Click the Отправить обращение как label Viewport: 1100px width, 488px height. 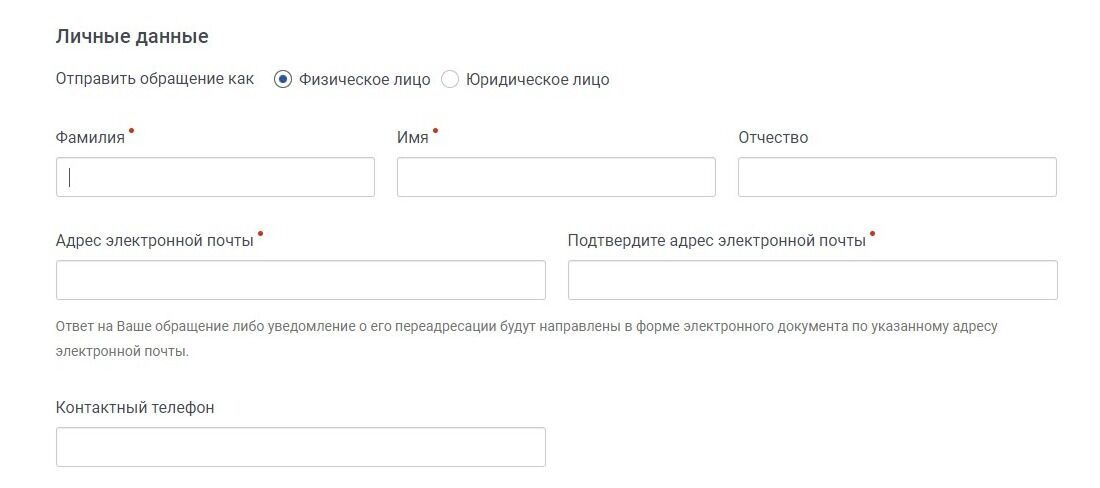155,79
